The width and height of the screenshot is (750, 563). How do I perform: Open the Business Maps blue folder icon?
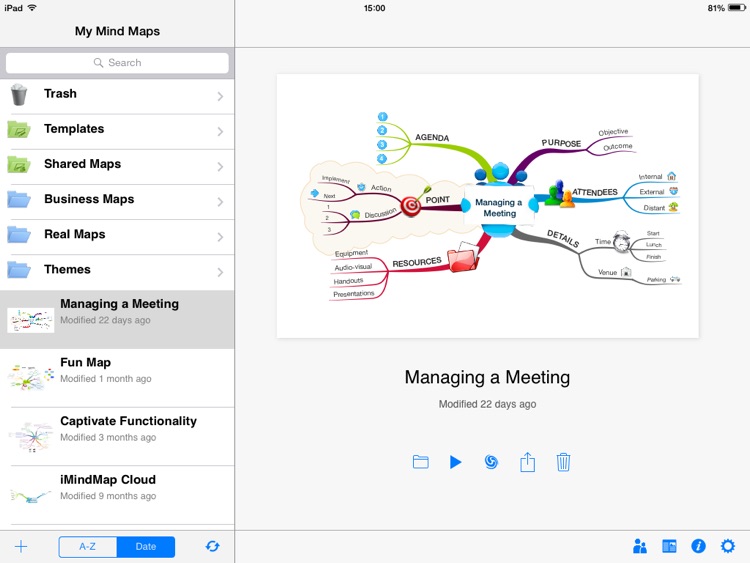19,199
